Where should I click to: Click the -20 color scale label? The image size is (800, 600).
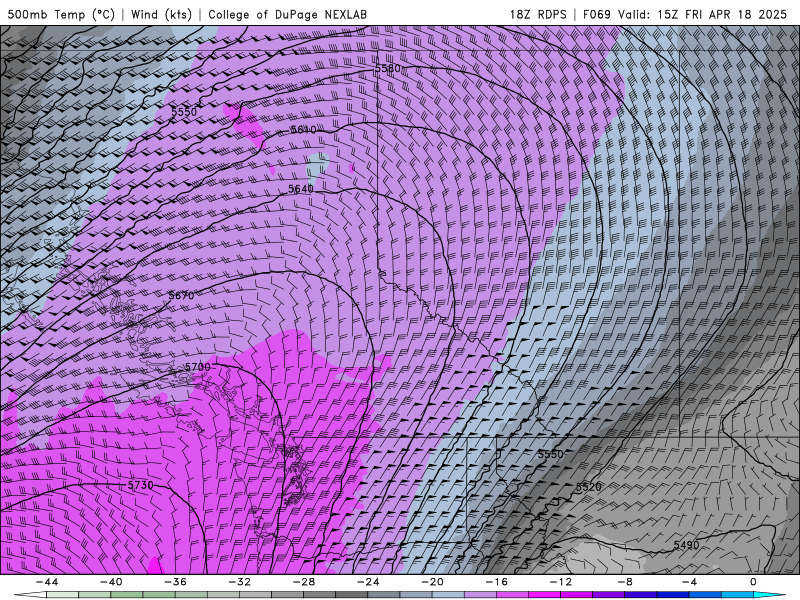point(432,582)
